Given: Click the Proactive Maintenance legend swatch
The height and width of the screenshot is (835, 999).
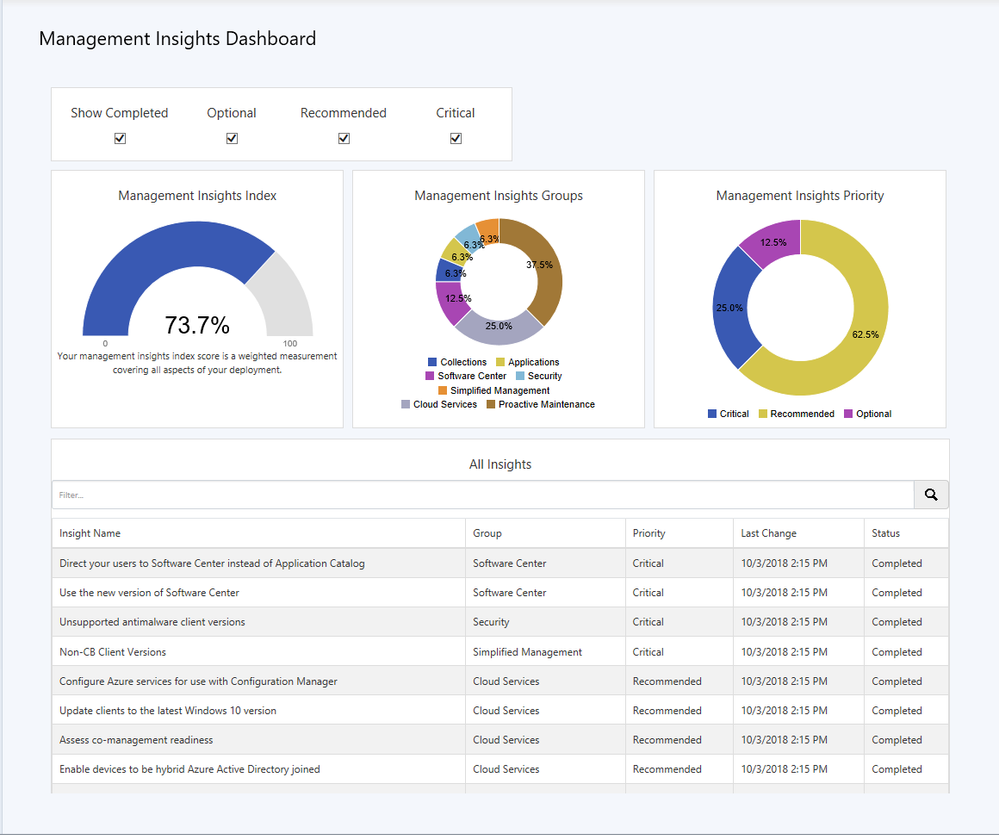Looking at the screenshot, I should click(x=490, y=404).
